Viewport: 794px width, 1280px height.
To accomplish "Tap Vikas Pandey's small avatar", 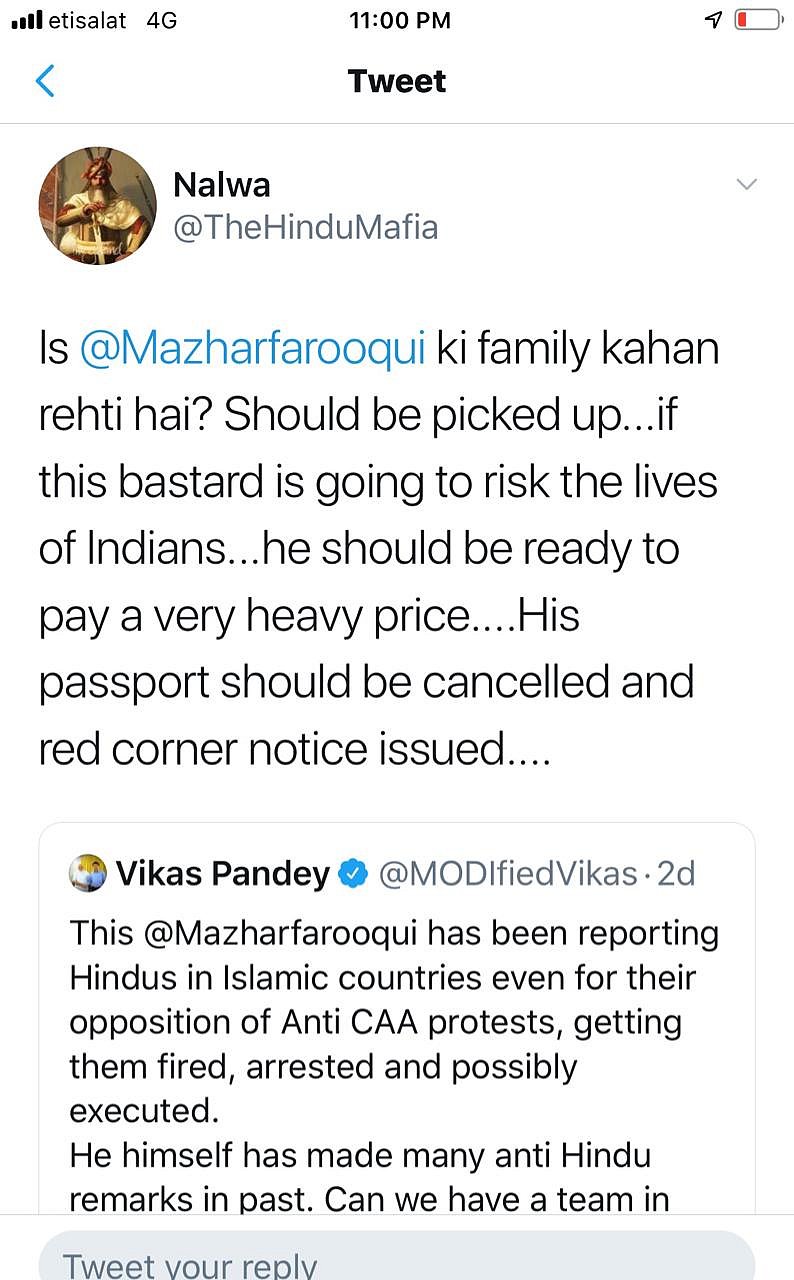I will tap(88, 874).
